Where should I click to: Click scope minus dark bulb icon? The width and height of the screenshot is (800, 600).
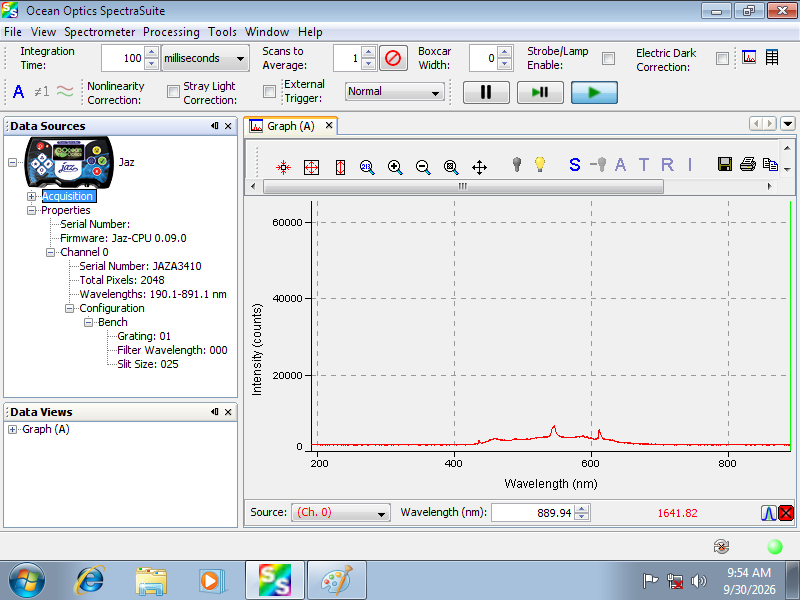click(x=598, y=164)
